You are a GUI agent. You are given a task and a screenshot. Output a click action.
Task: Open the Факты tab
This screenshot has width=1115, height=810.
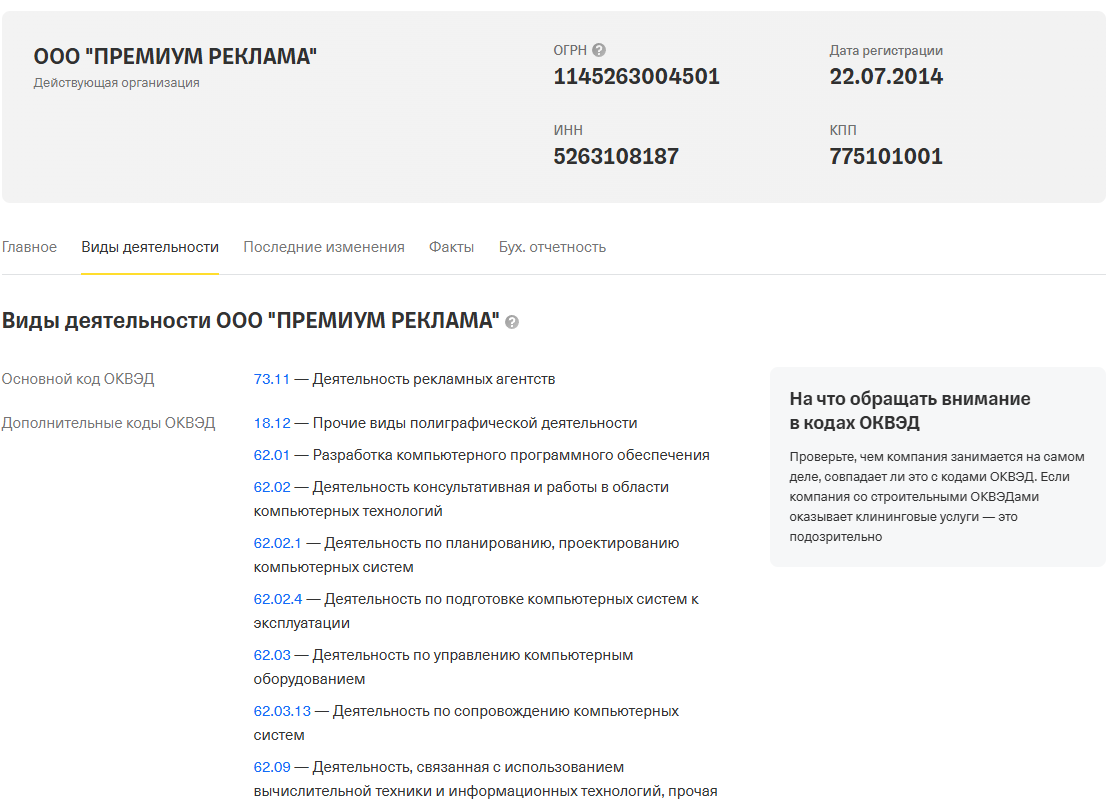[x=451, y=247]
